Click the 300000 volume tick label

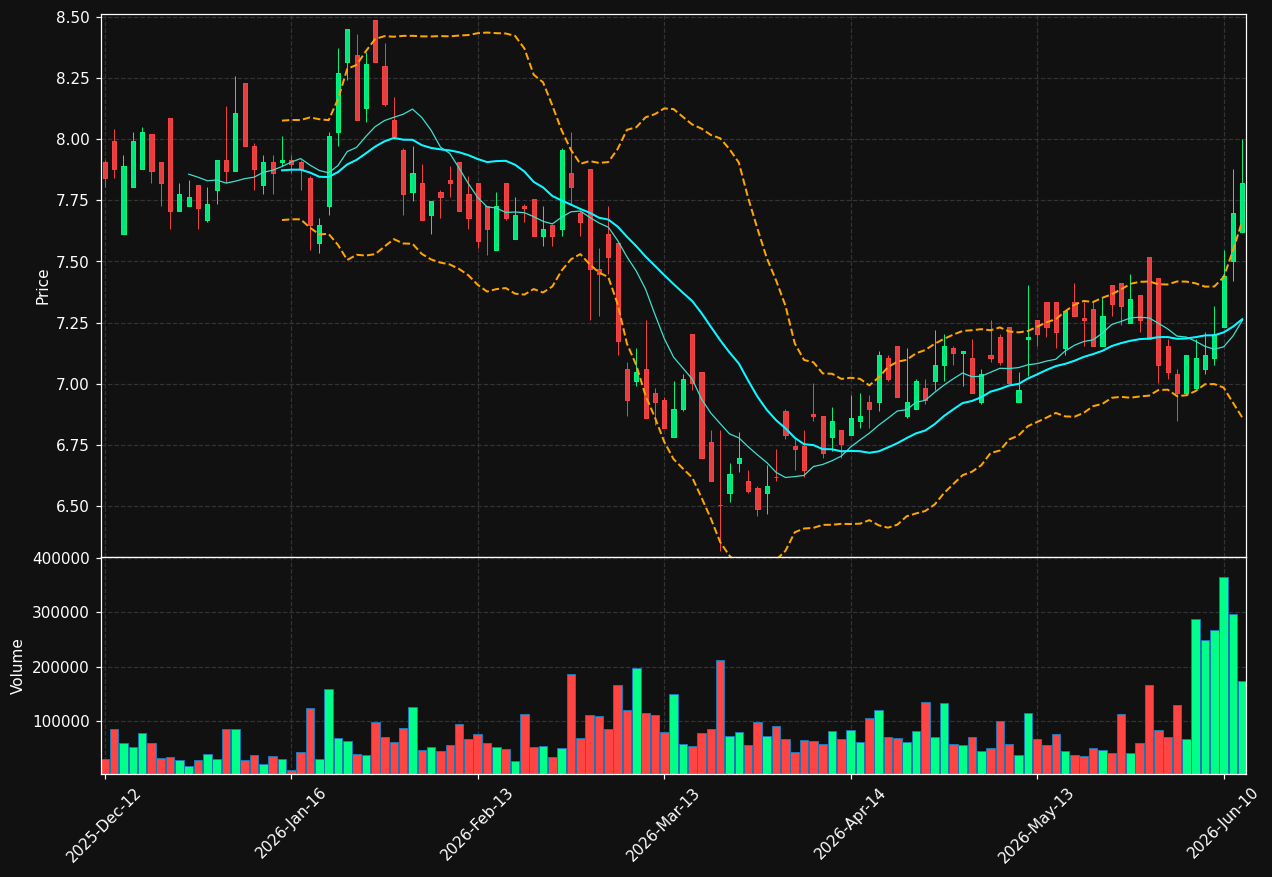[64, 613]
